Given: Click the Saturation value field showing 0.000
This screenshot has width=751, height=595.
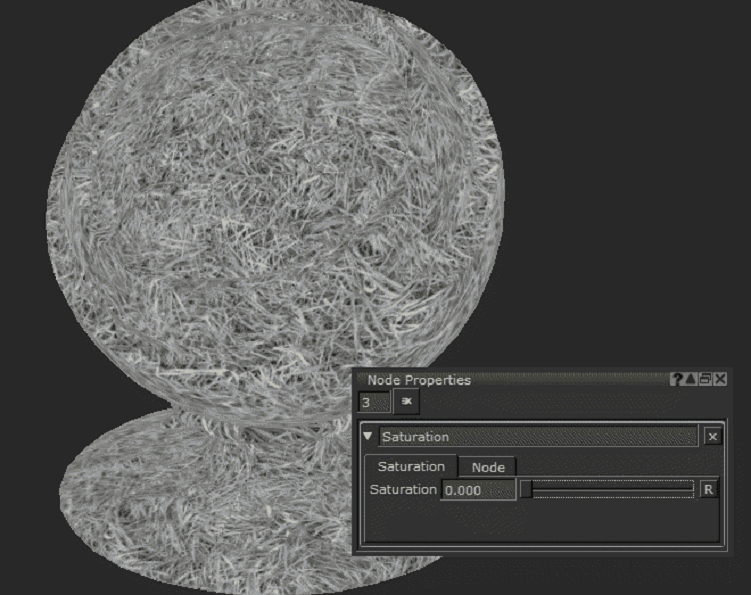Looking at the screenshot, I should coord(478,490).
